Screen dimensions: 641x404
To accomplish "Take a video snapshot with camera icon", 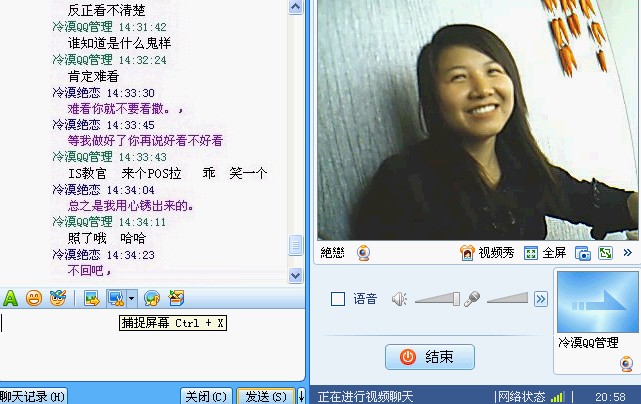I will (583, 254).
